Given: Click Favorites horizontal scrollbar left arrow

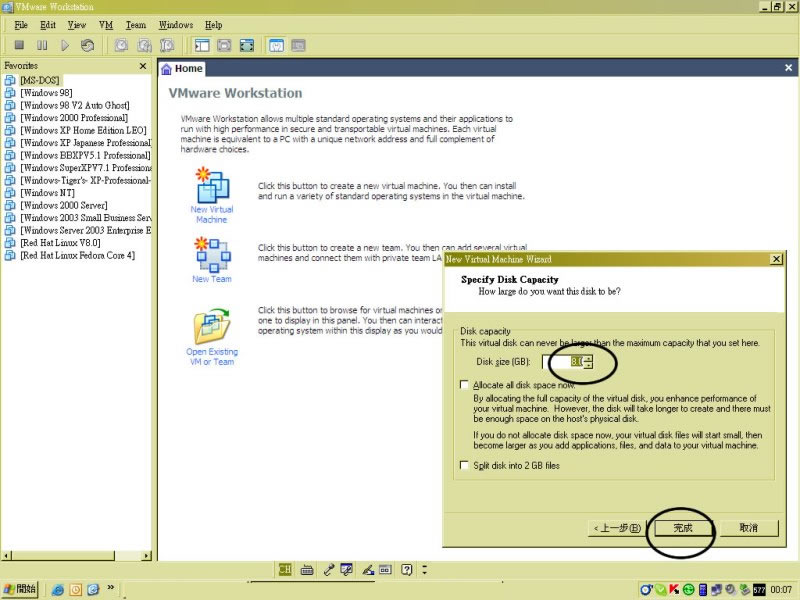Looking at the screenshot, I should point(7,556).
